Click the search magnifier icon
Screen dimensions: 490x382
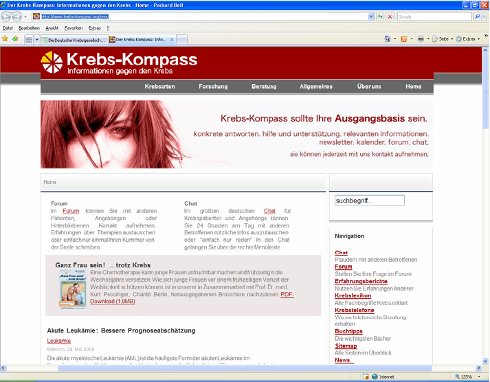[x=477, y=16]
